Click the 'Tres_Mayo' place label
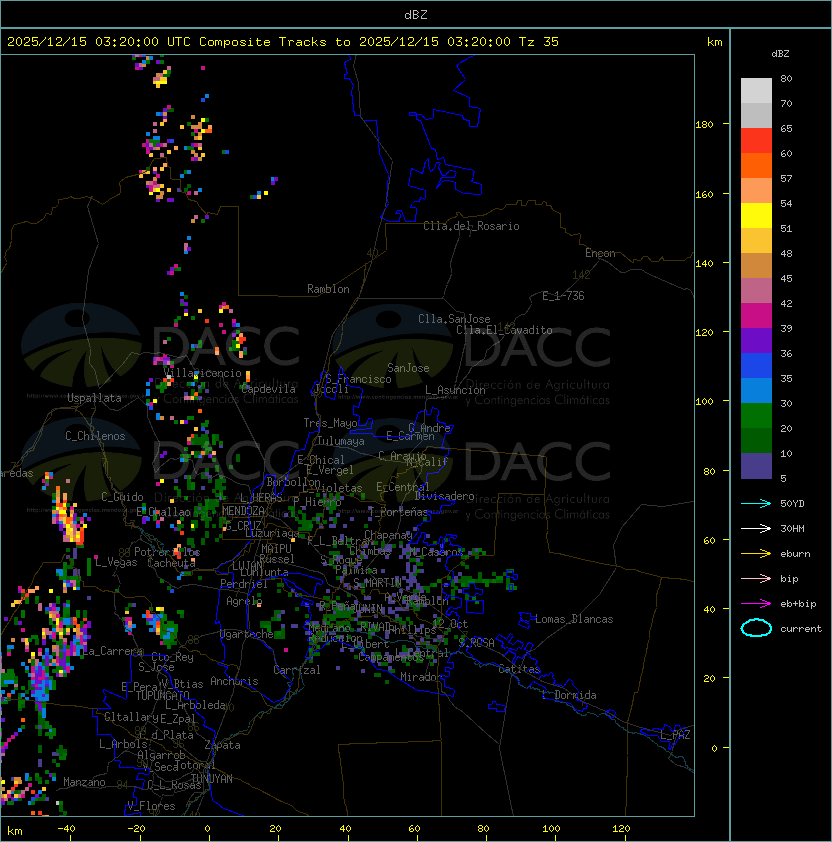Viewport: 832px width, 842px height. click(330, 423)
